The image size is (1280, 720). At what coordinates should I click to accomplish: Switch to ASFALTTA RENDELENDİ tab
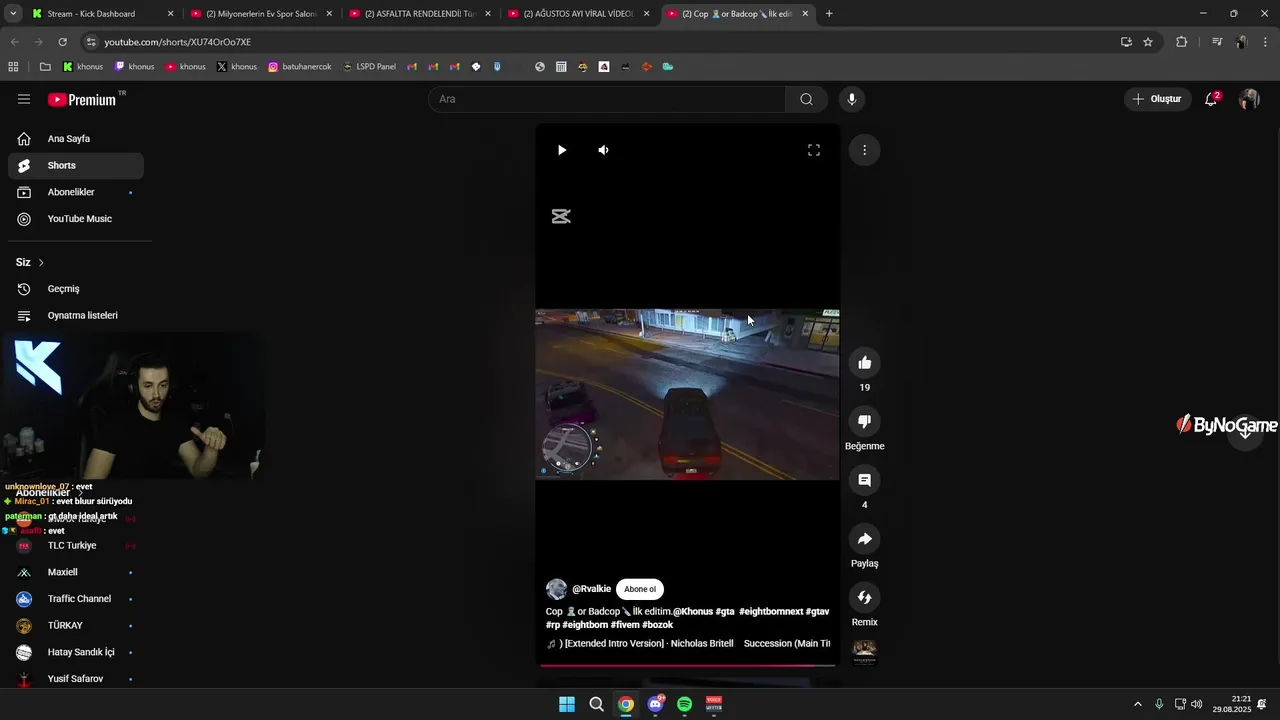click(418, 14)
